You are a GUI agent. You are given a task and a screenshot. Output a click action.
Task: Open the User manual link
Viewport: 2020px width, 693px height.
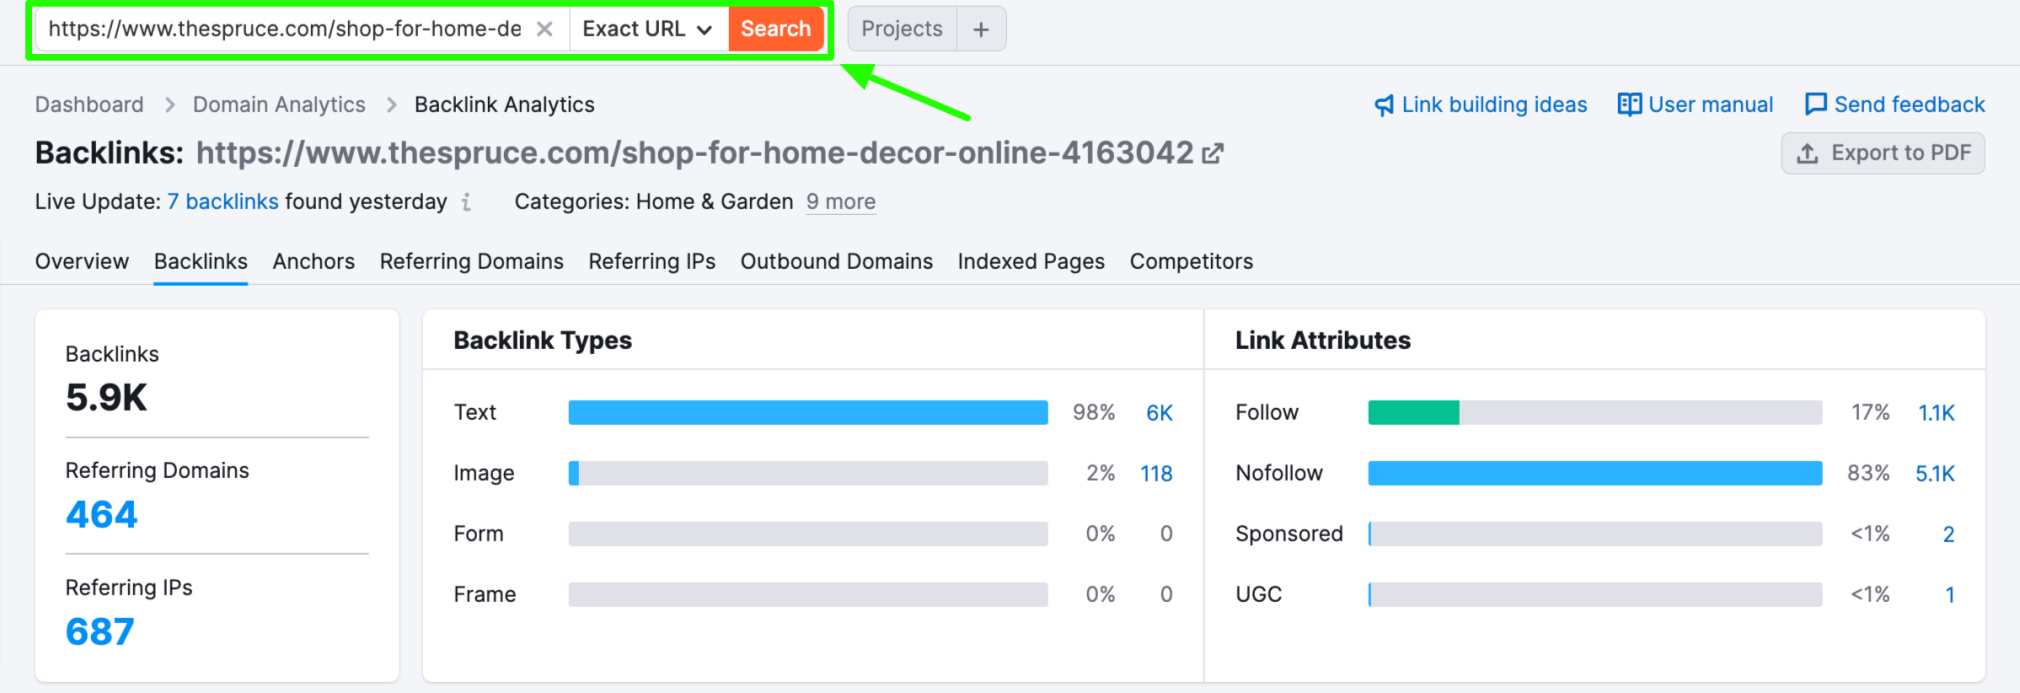click(x=1710, y=105)
